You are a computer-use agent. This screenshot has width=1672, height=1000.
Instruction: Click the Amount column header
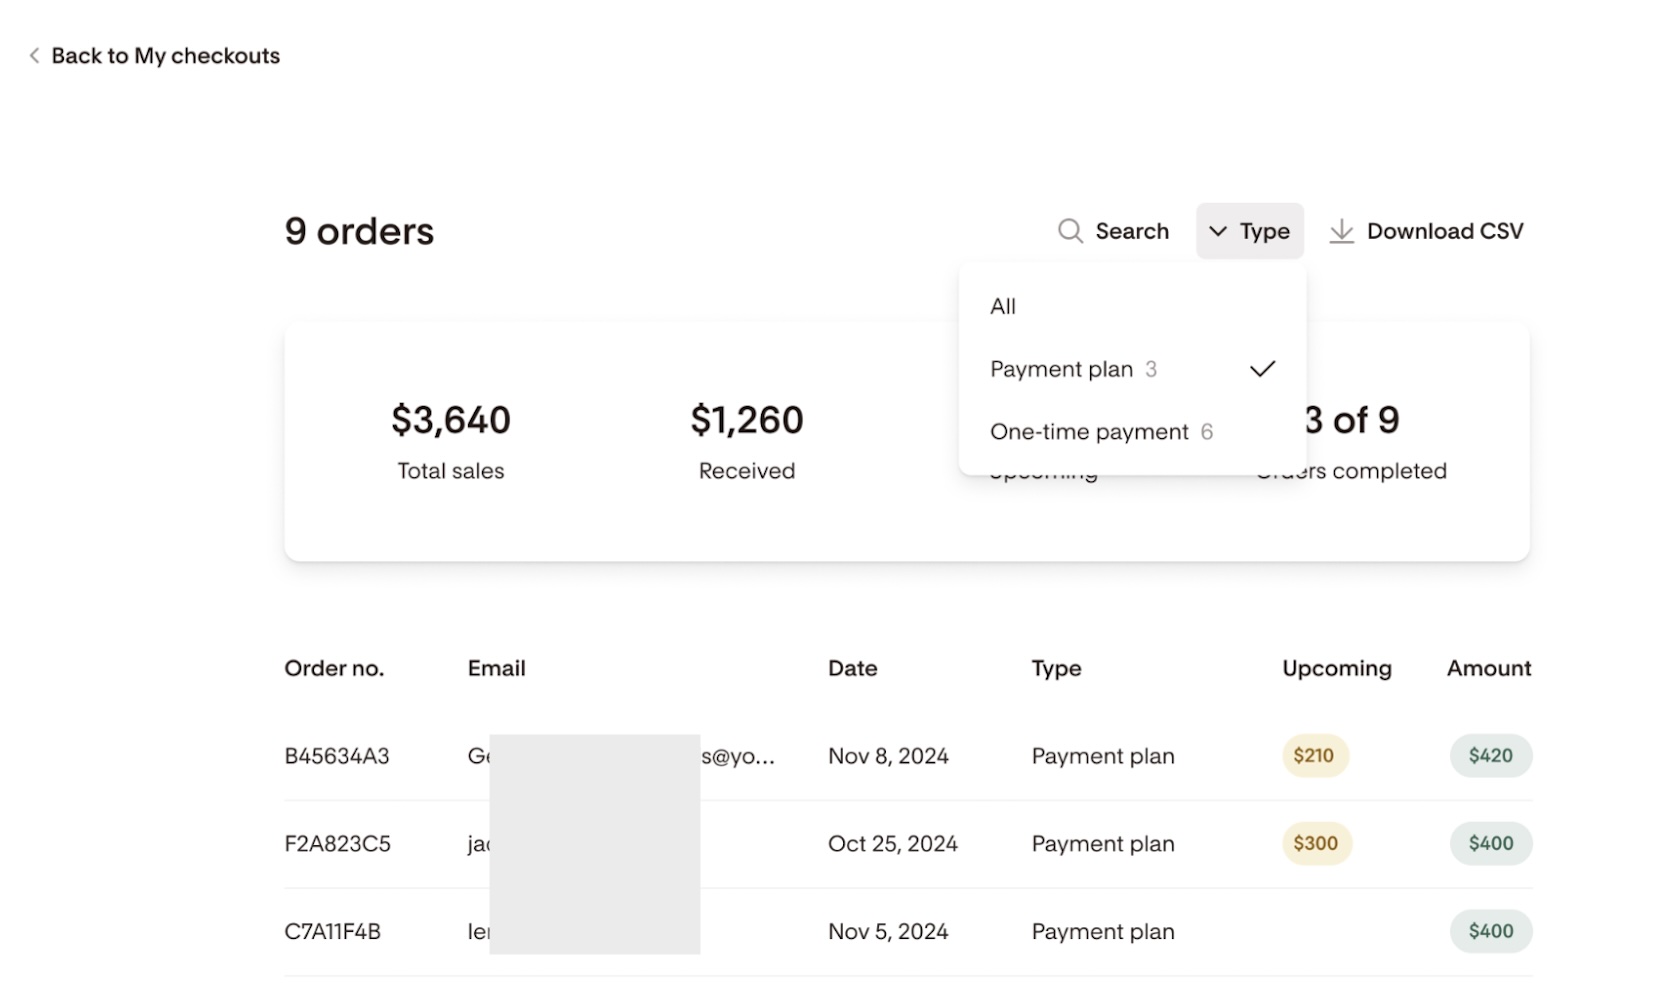click(x=1488, y=668)
